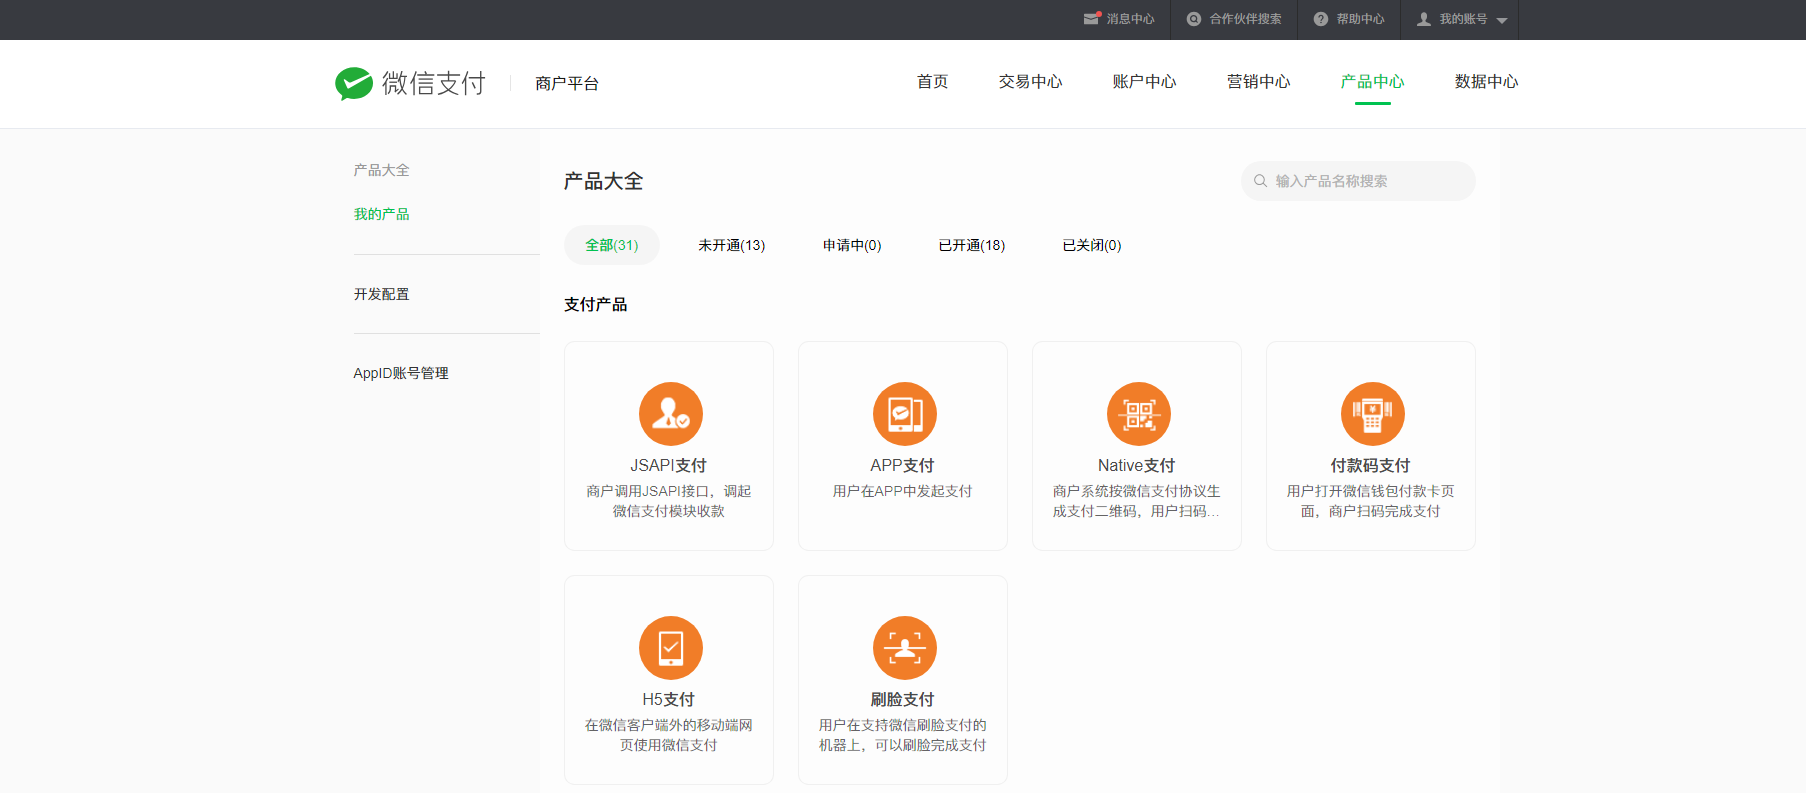Click the 我的账号 user avatar icon
The height and width of the screenshot is (793, 1806).
[1424, 19]
